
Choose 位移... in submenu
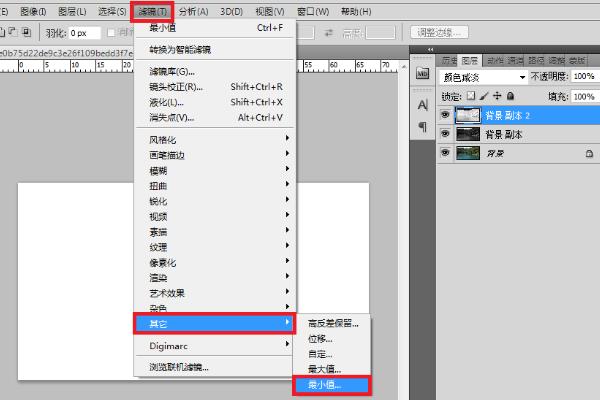[332, 339]
